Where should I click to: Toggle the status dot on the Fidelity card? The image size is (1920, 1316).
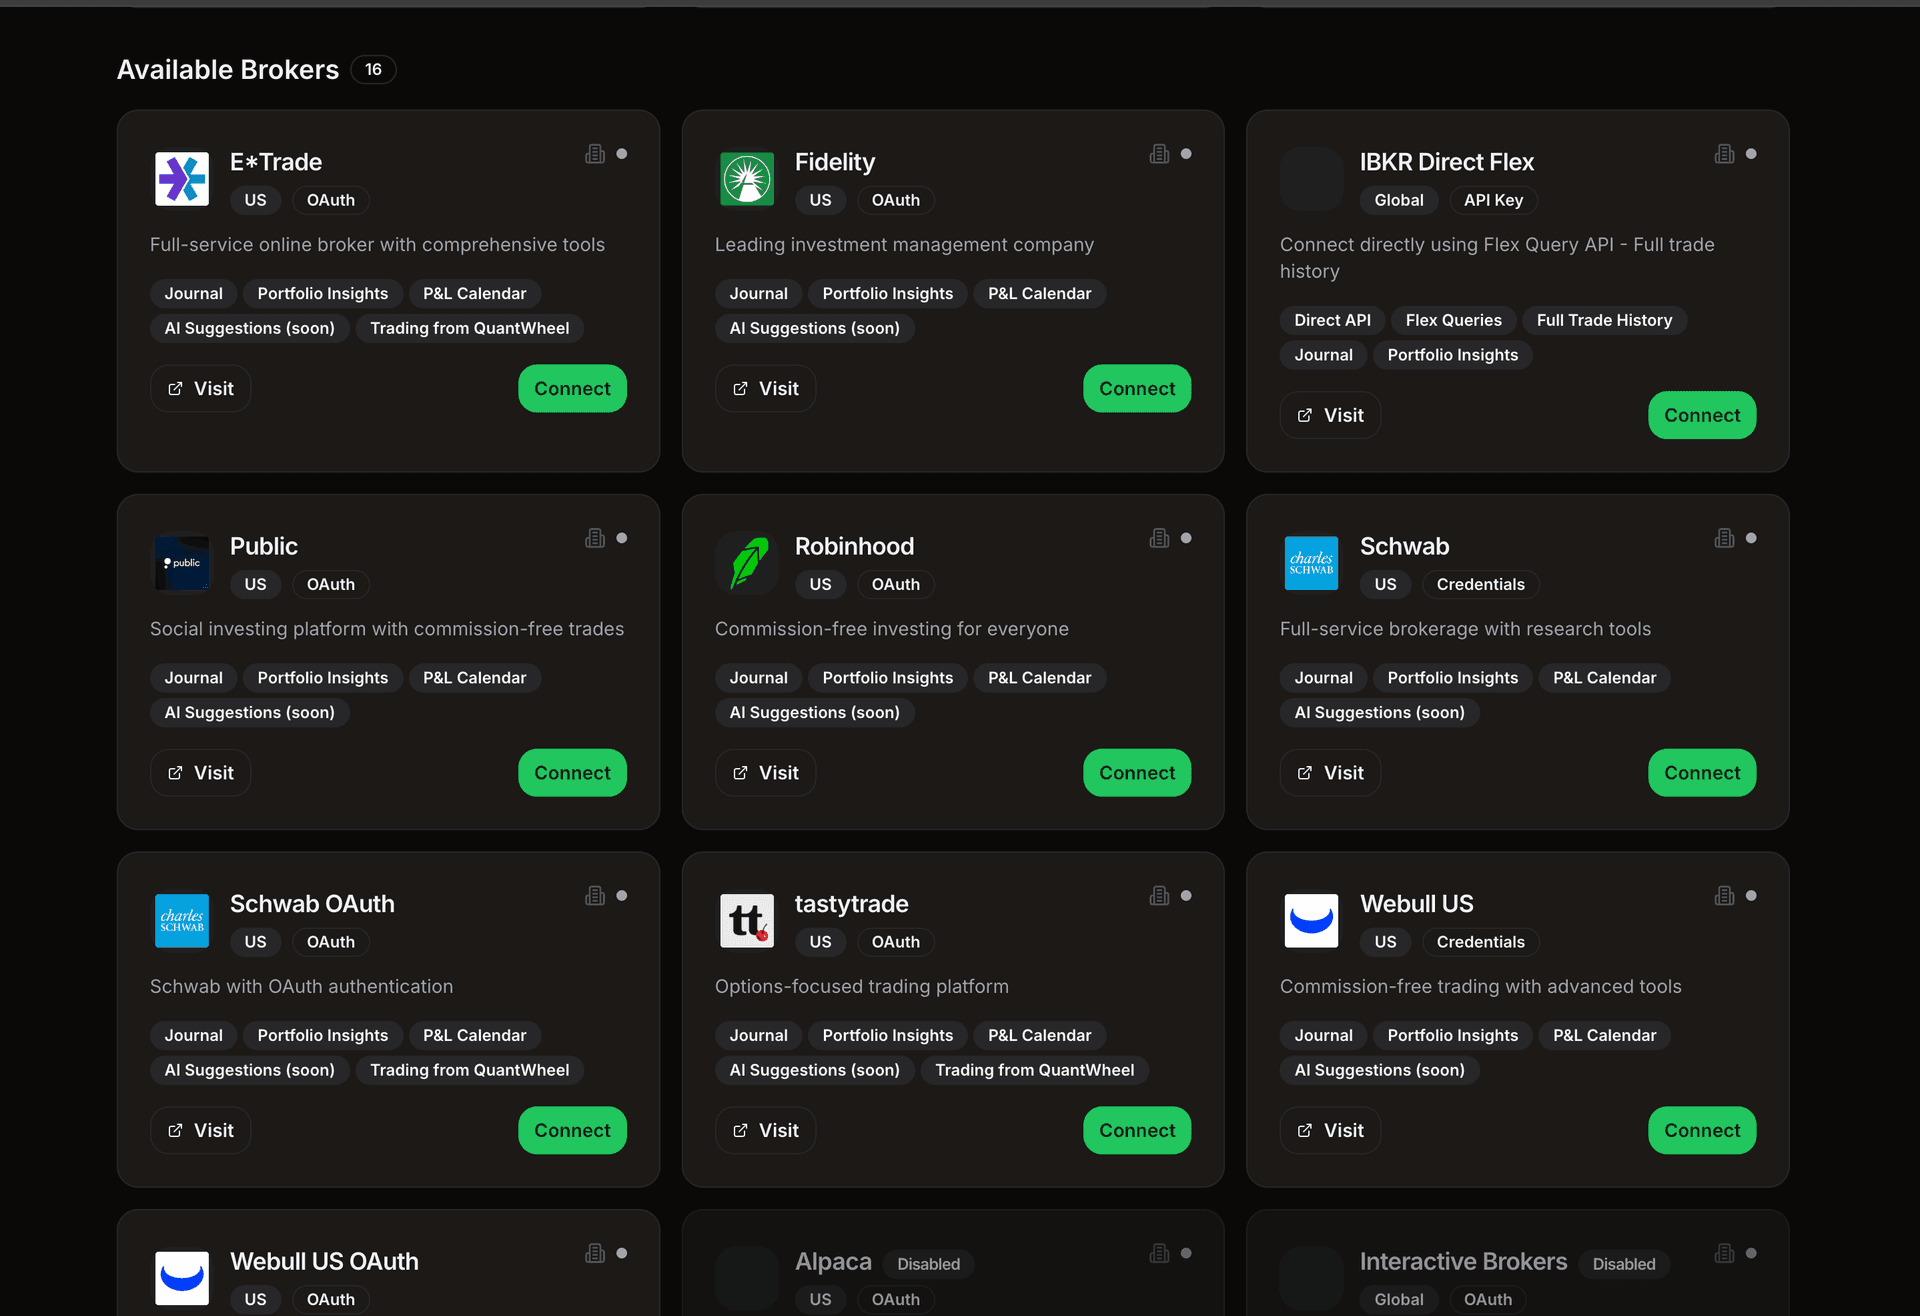click(1187, 153)
